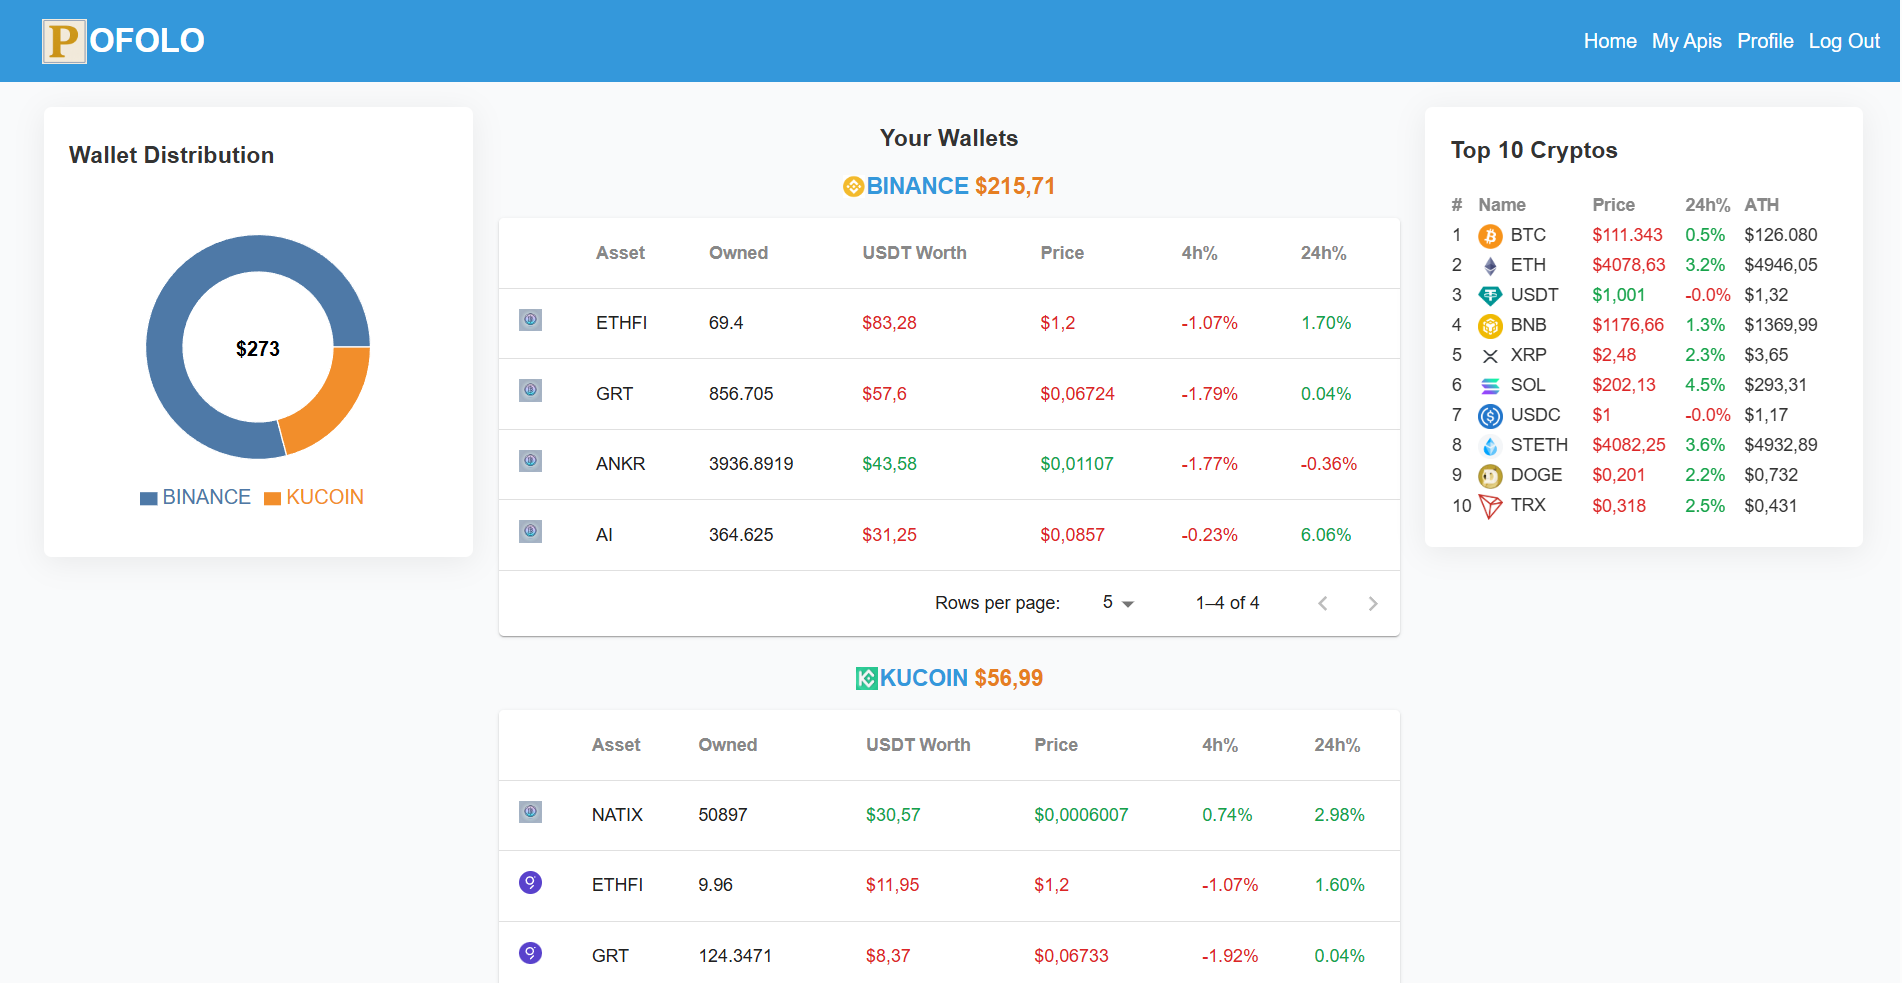
Task: Open My Apis in the navigation bar
Action: point(1687,41)
